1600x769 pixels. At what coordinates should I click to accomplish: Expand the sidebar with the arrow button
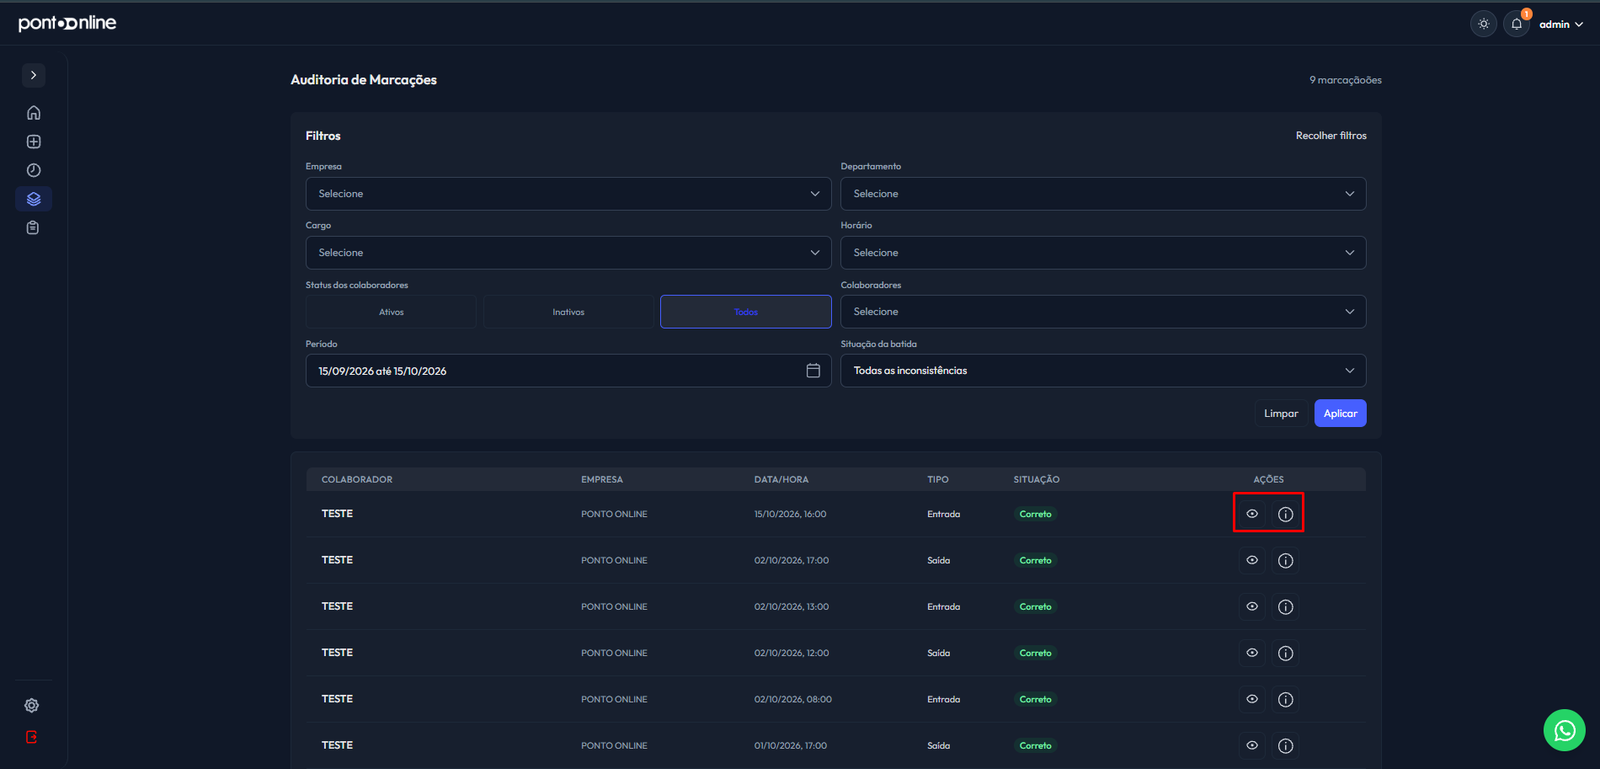tap(33, 75)
